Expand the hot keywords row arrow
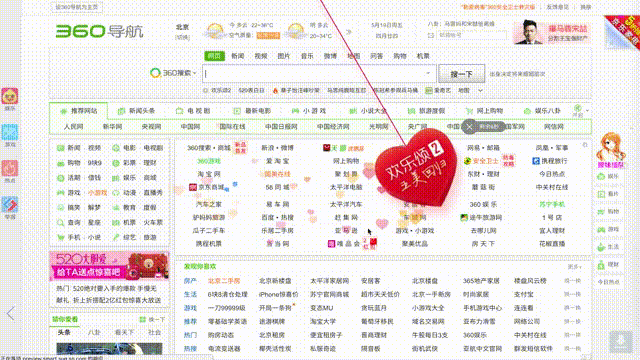Screen dimensions: 640x360 pos(480,91)
